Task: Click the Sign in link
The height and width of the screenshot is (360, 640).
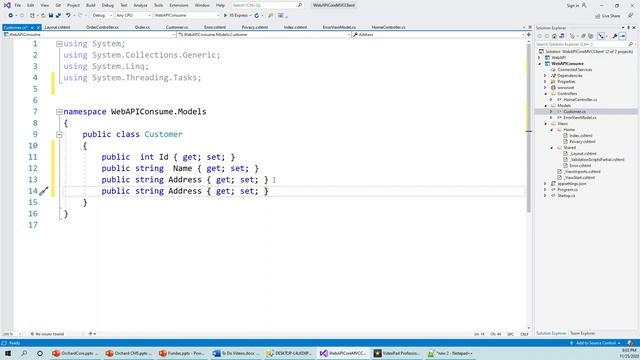Action: (573, 5)
